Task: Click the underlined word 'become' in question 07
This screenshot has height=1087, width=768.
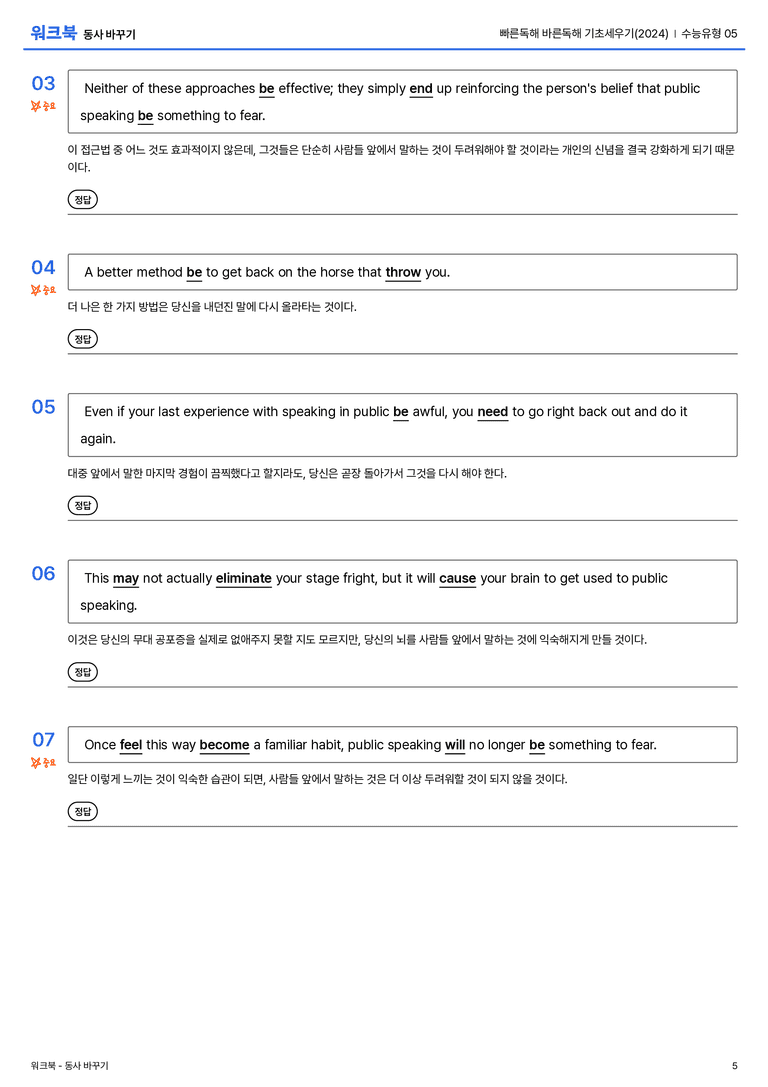Action: point(225,745)
